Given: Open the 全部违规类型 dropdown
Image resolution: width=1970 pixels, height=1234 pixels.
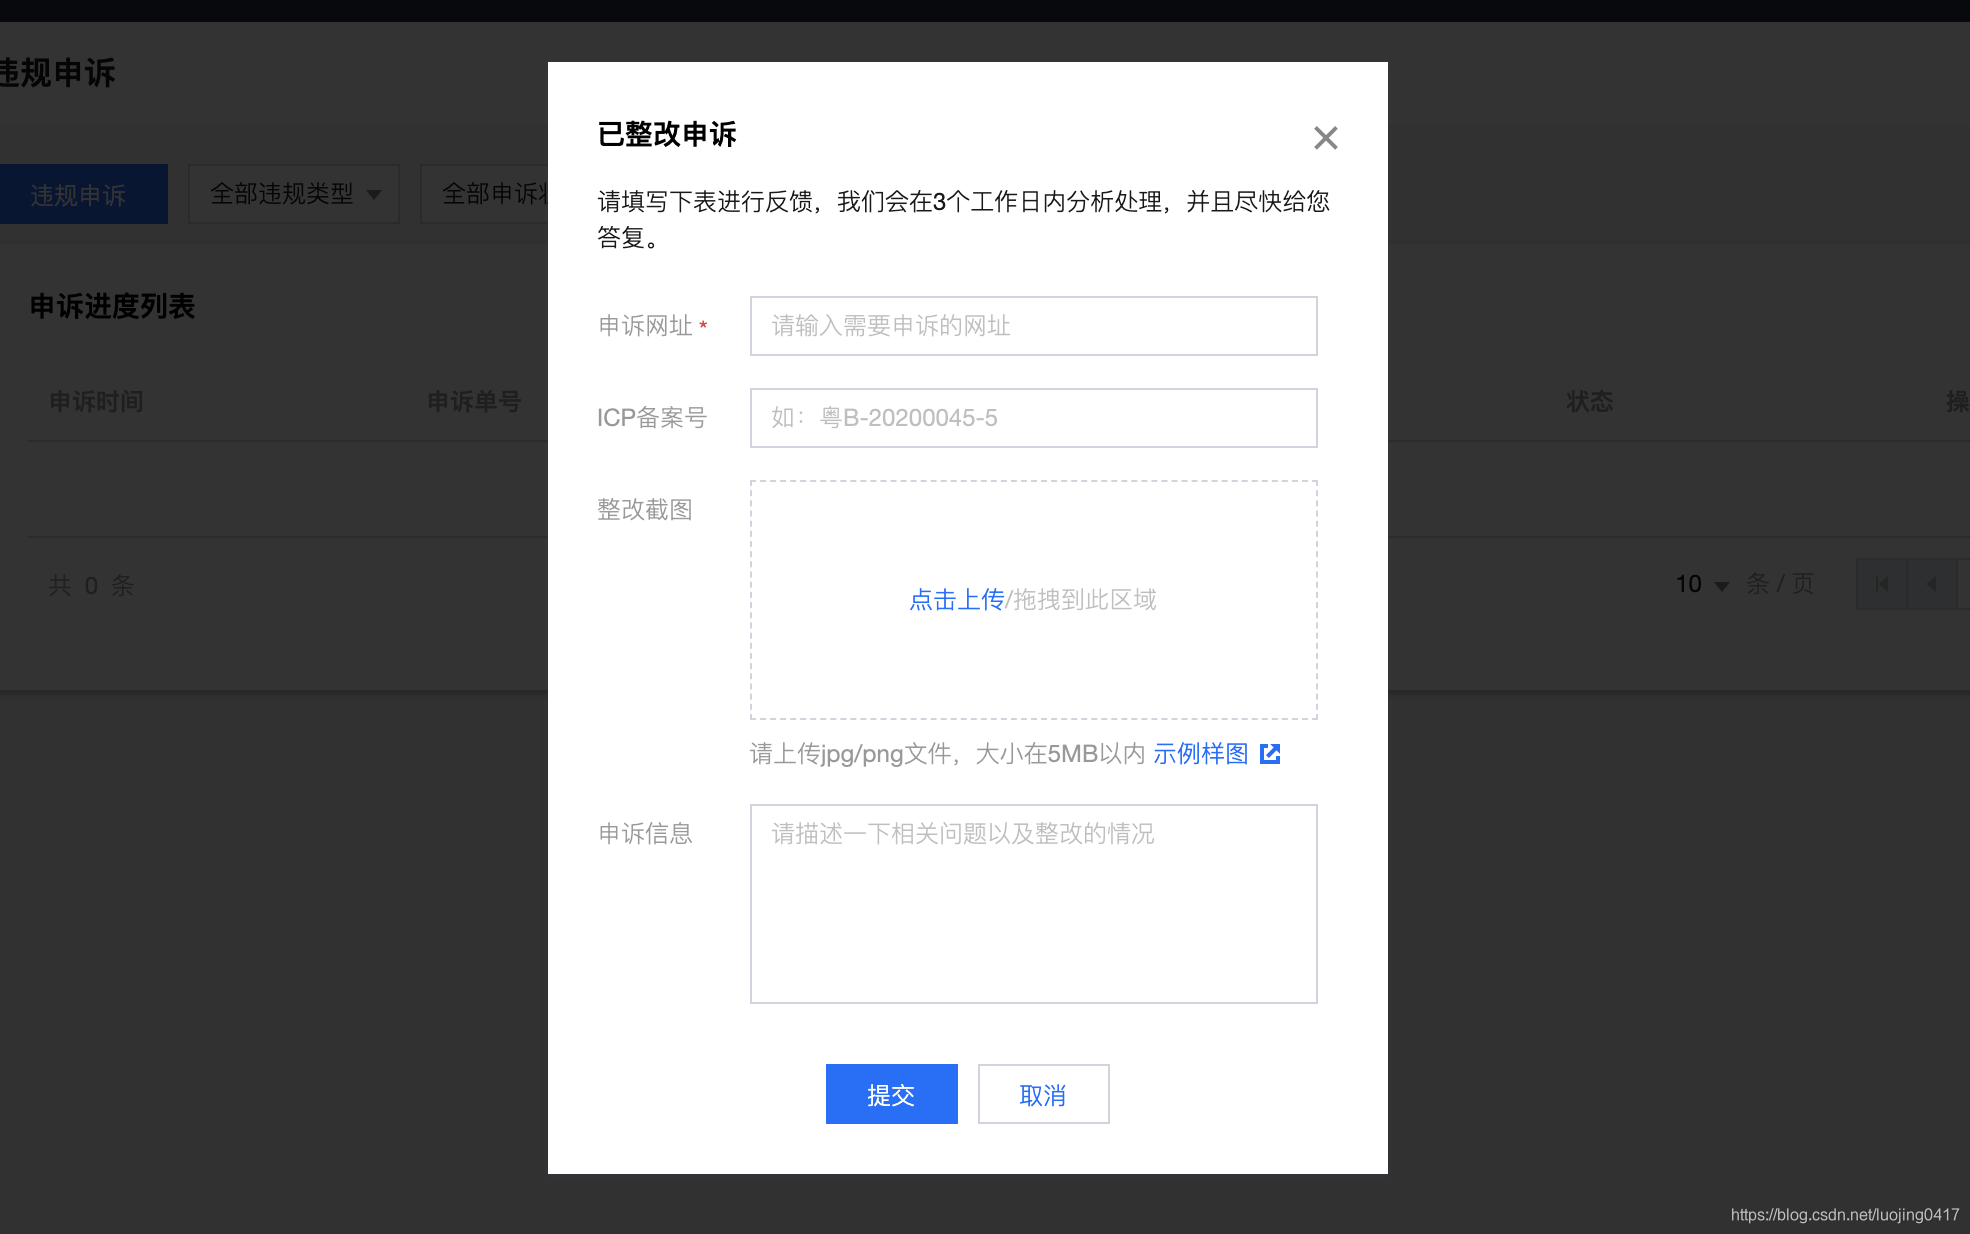Looking at the screenshot, I should [294, 194].
